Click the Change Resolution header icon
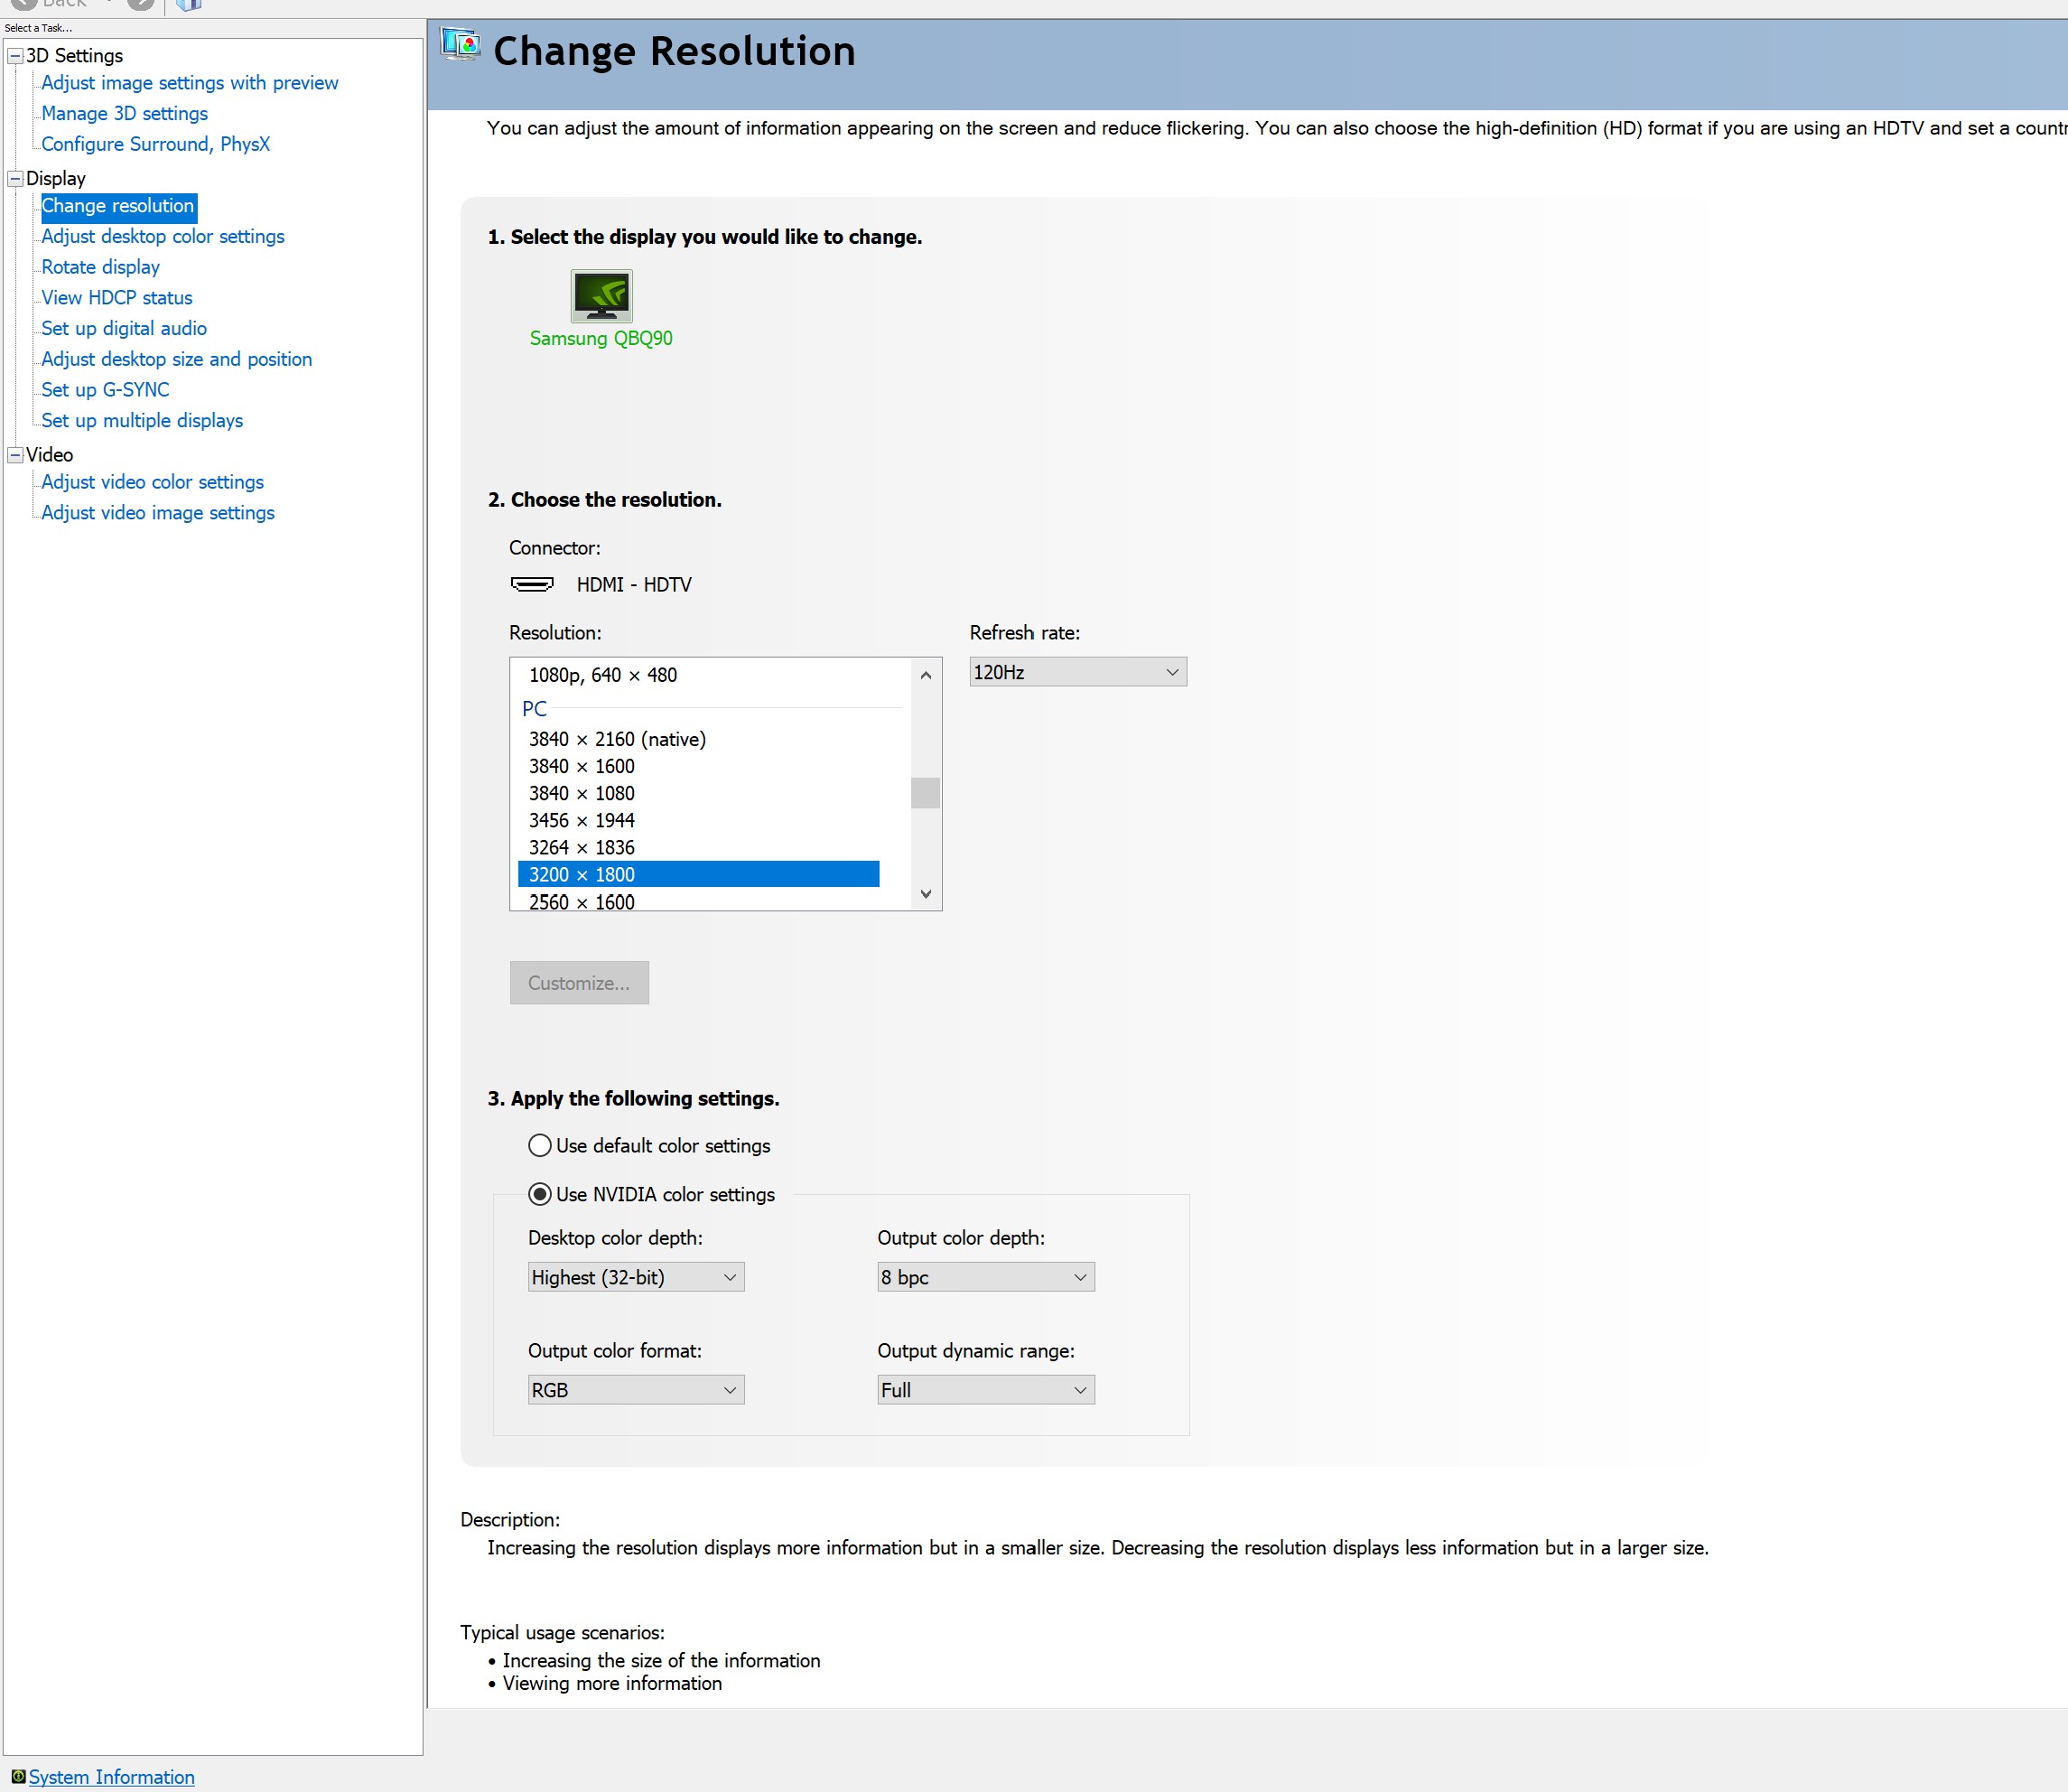The width and height of the screenshot is (2068, 1792). [461, 45]
